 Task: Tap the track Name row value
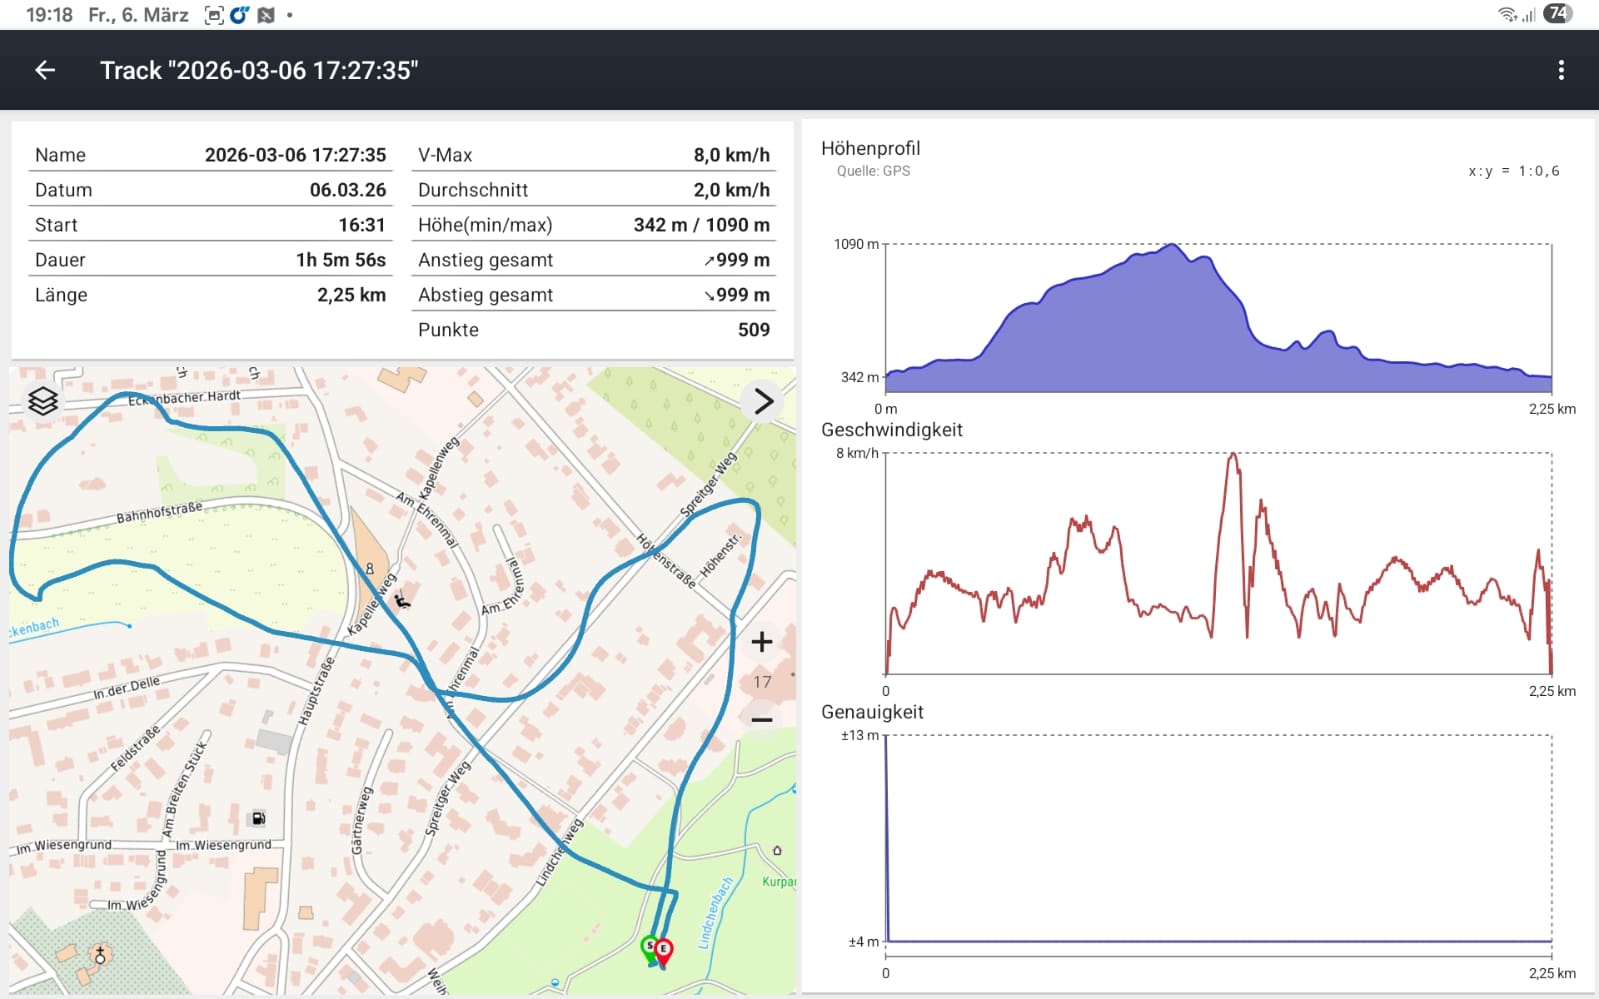(295, 155)
